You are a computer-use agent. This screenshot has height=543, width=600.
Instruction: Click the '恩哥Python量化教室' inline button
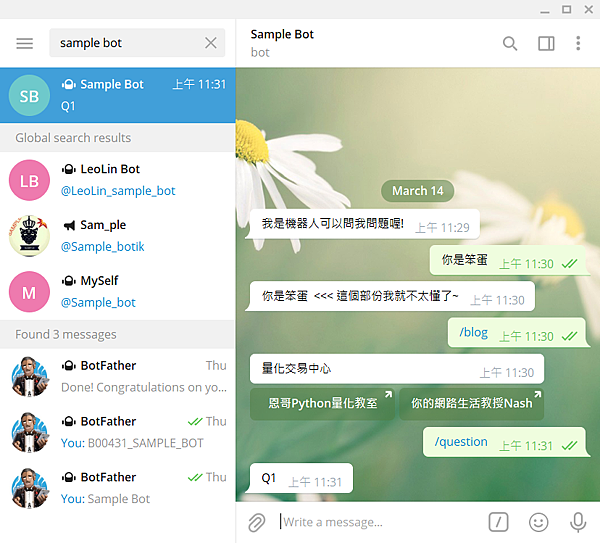(322, 404)
